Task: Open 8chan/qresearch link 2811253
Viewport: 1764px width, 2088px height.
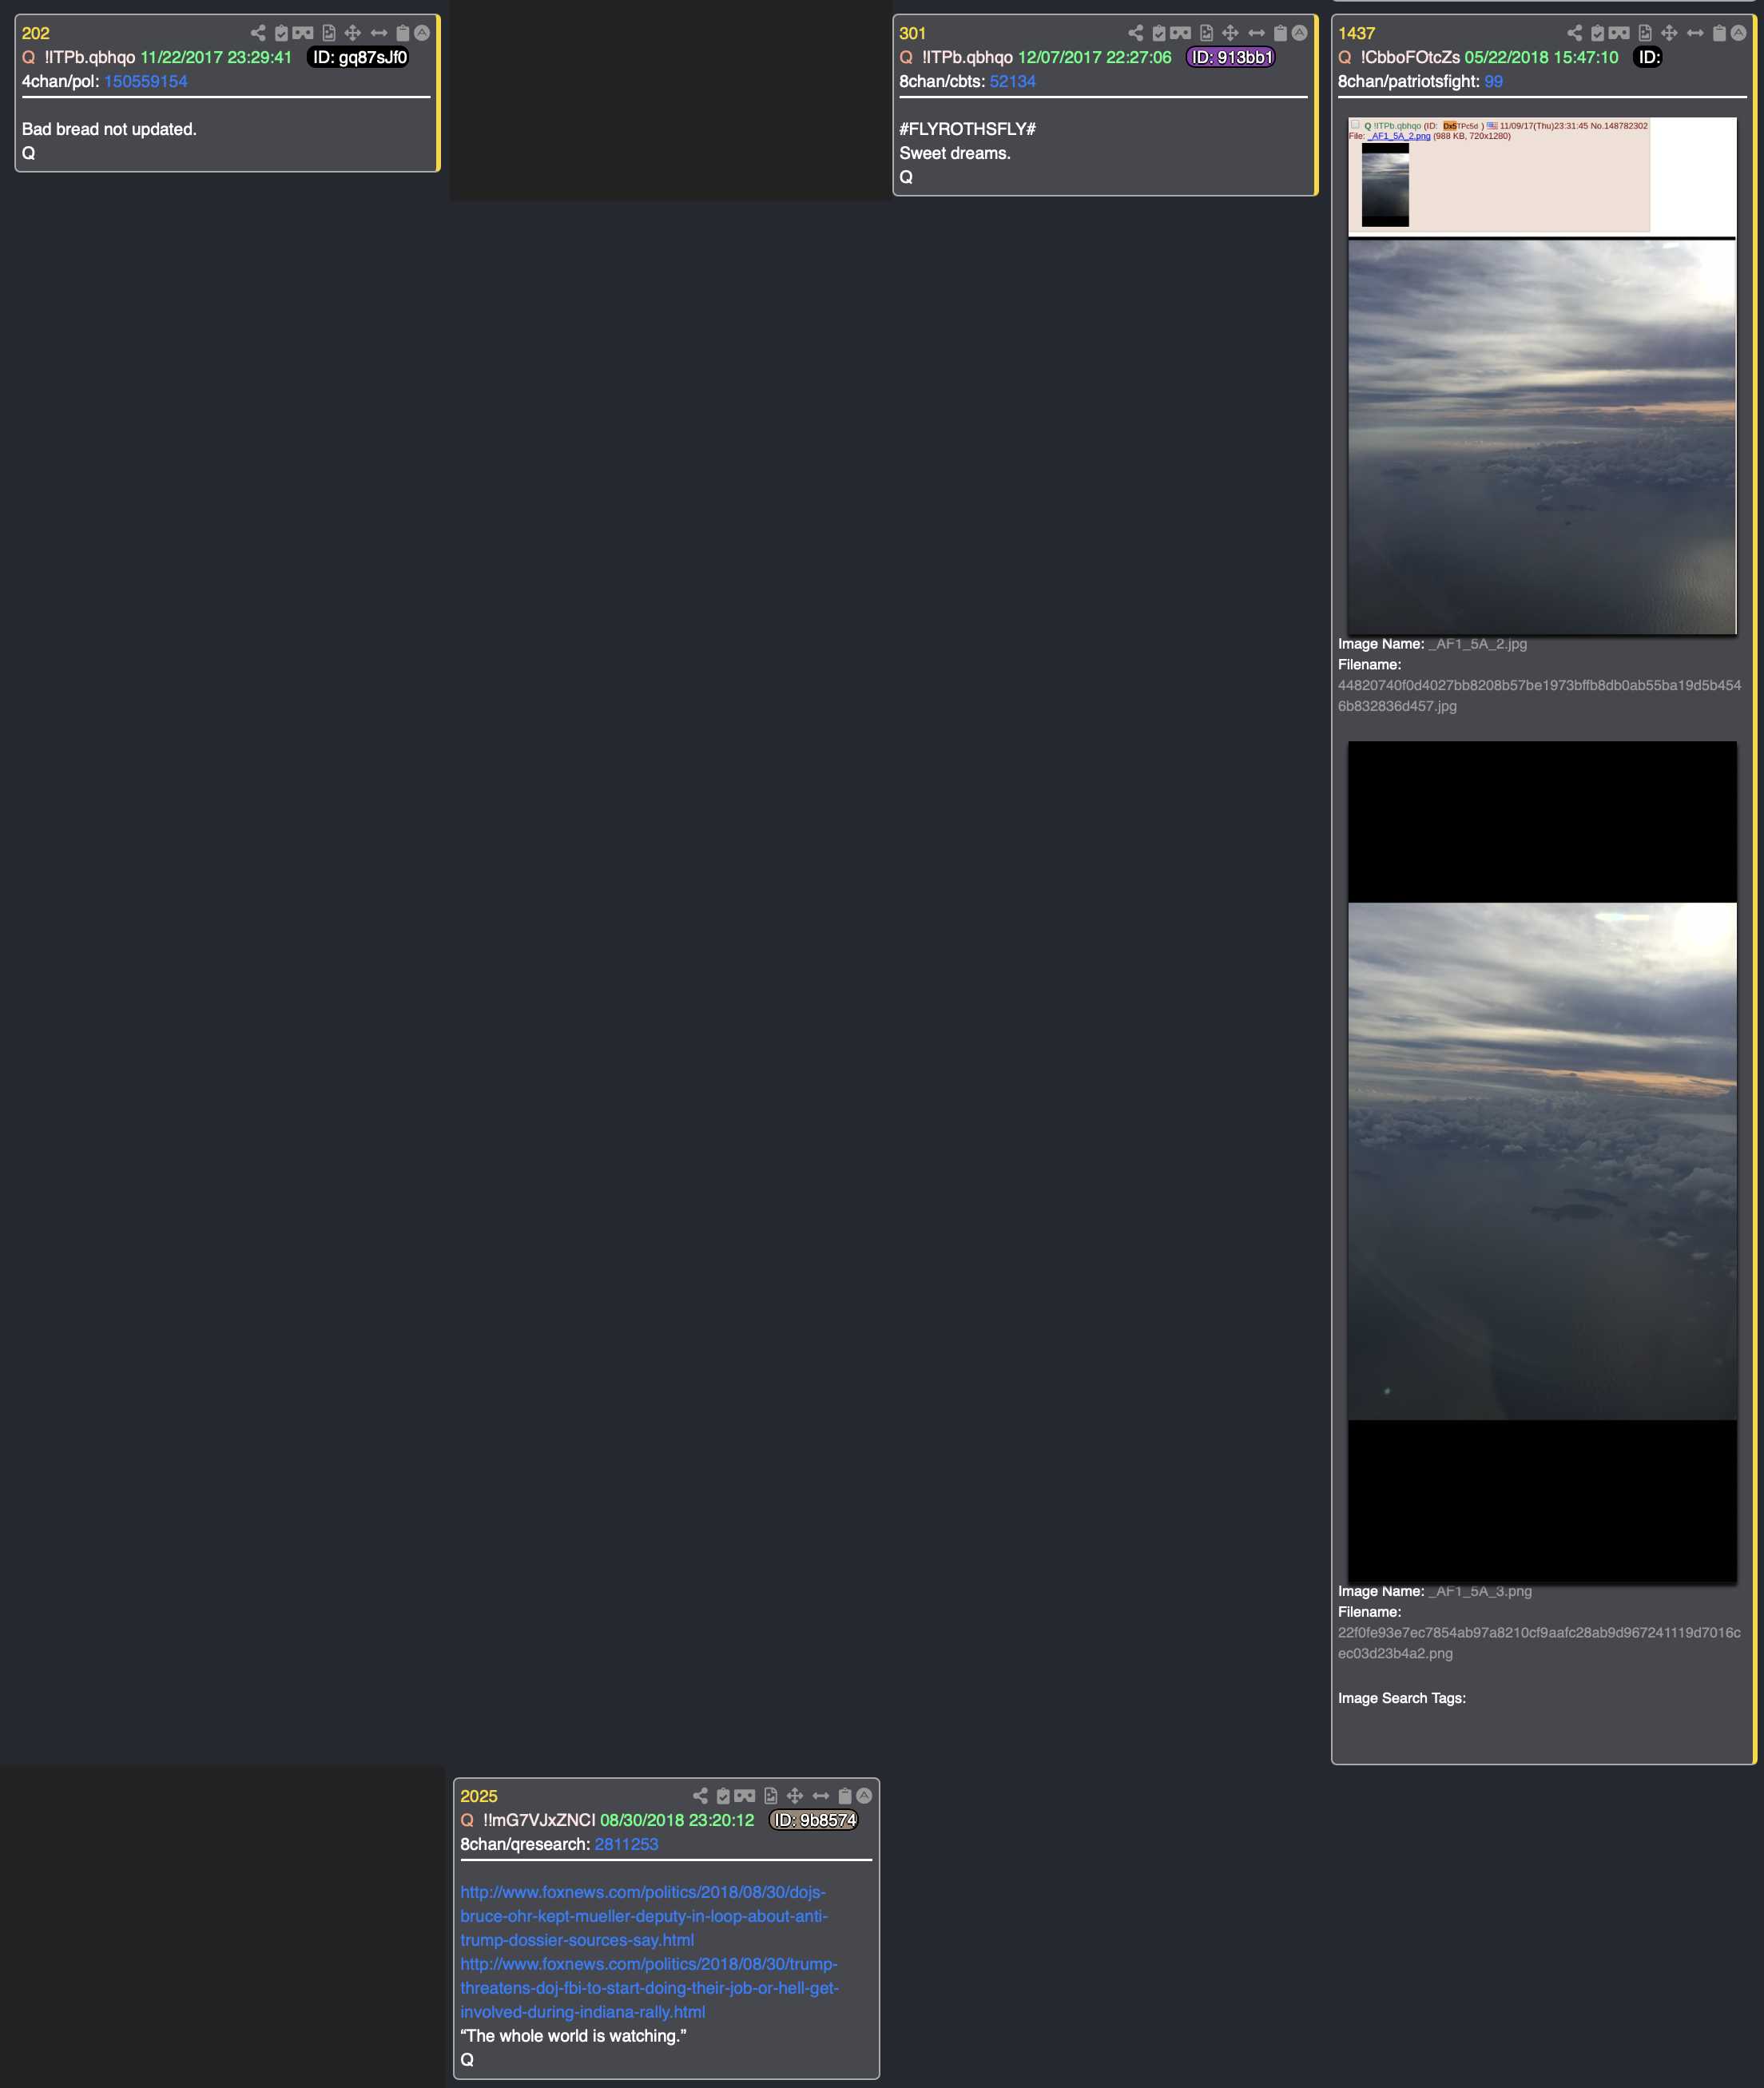Action: [626, 1844]
